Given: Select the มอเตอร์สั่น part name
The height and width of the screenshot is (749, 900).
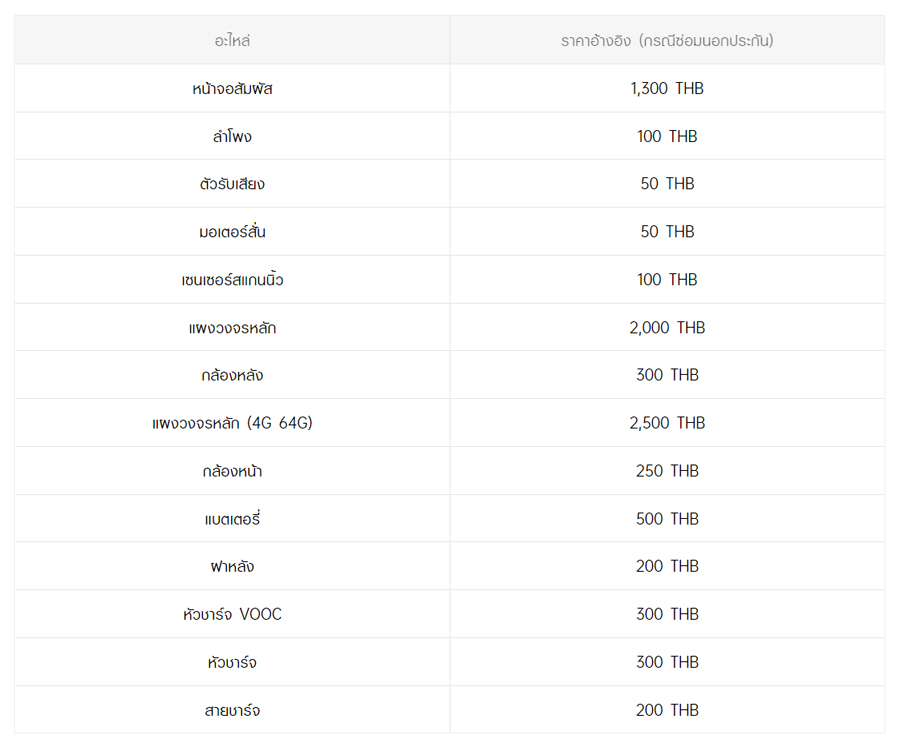Looking at the screenshot, I should point(232,232).
